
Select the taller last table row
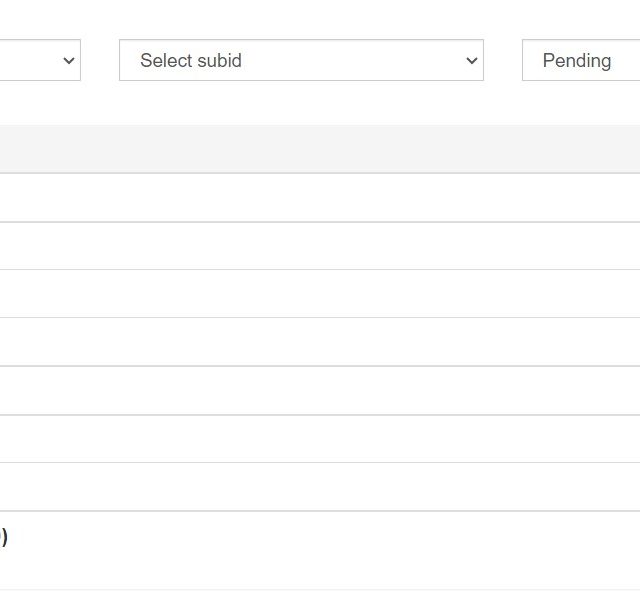(320, 550)
